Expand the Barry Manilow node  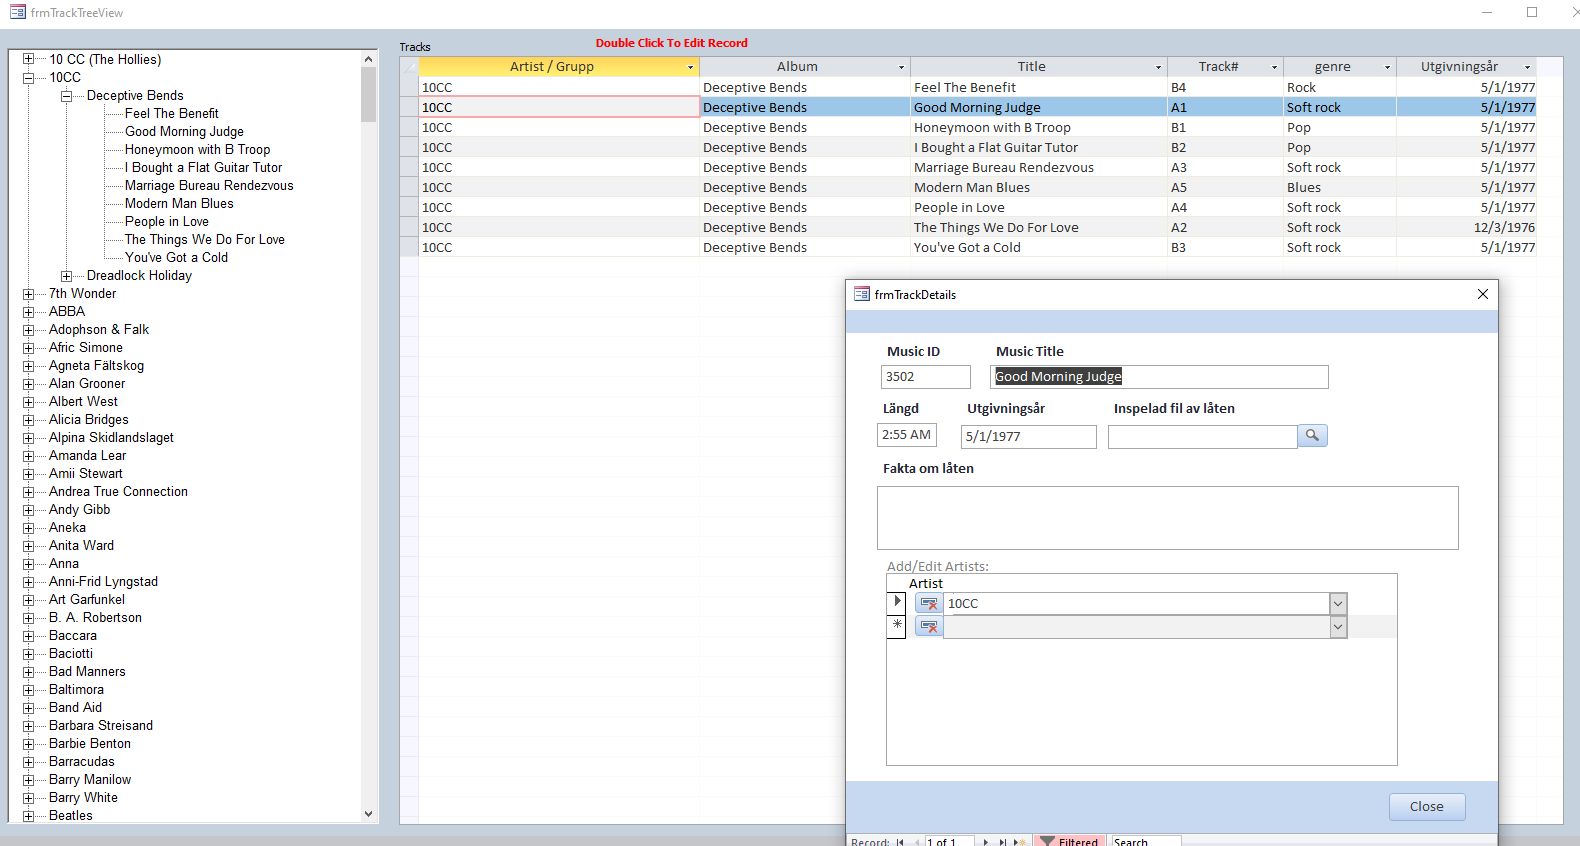click(29, 779)
